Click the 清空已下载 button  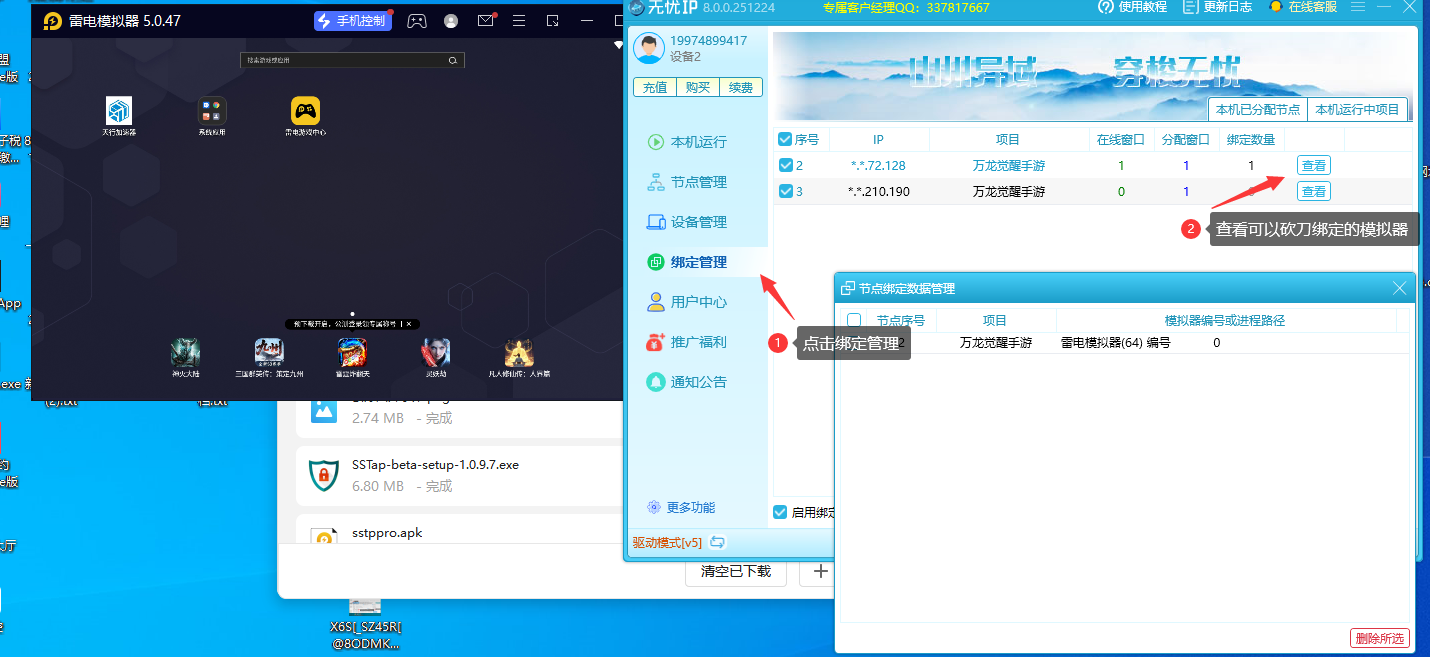tap(736, 571)
